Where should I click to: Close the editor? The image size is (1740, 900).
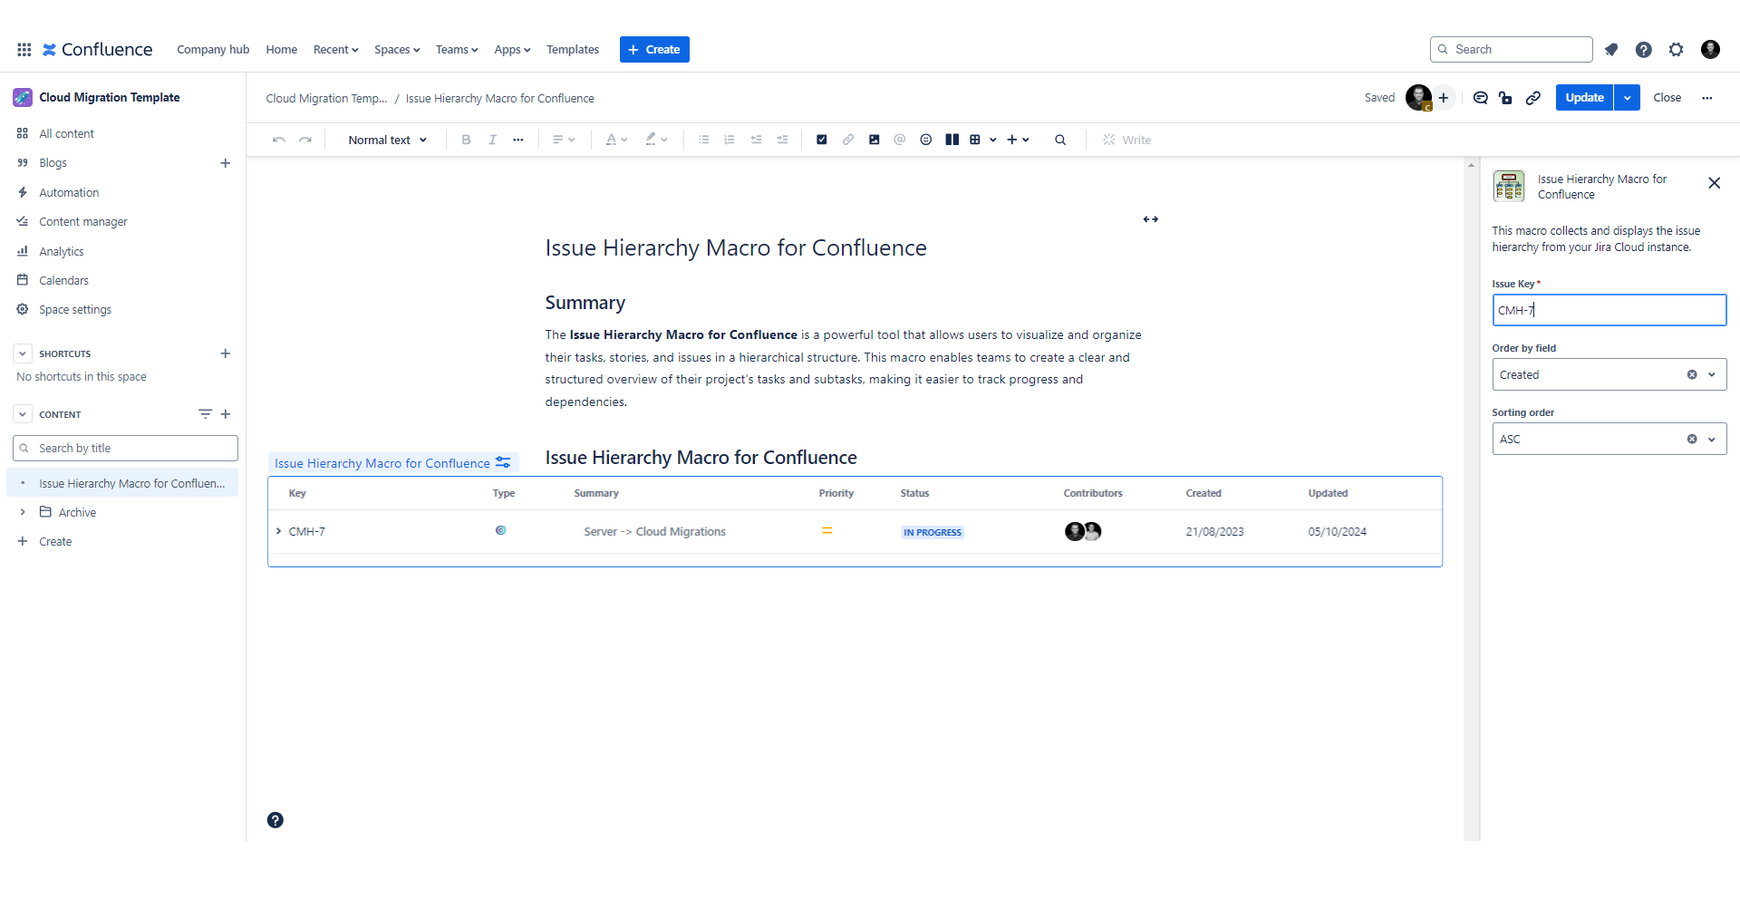[x=1667, y=98]
